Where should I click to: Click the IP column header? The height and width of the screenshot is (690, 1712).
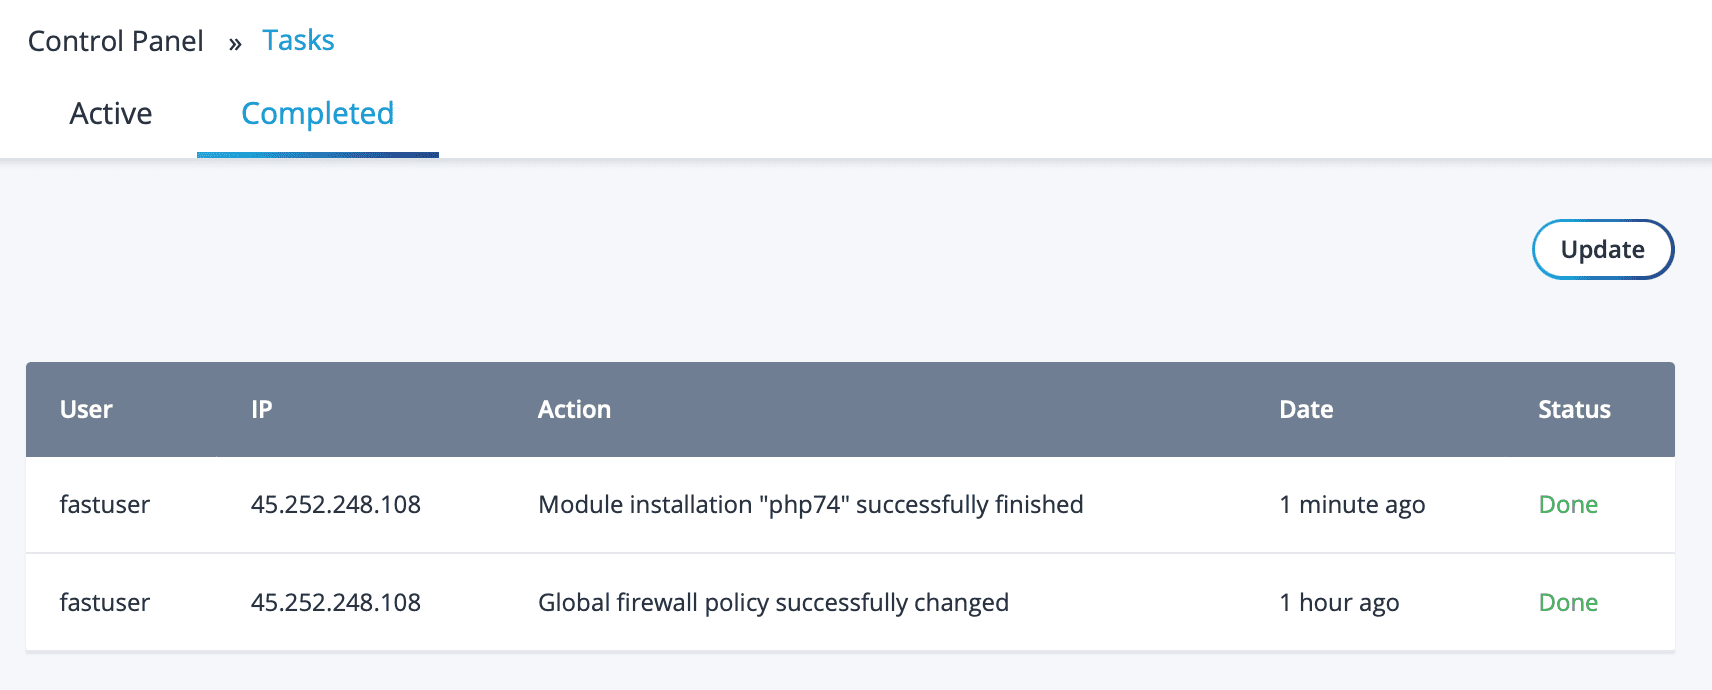coord(261,409)
